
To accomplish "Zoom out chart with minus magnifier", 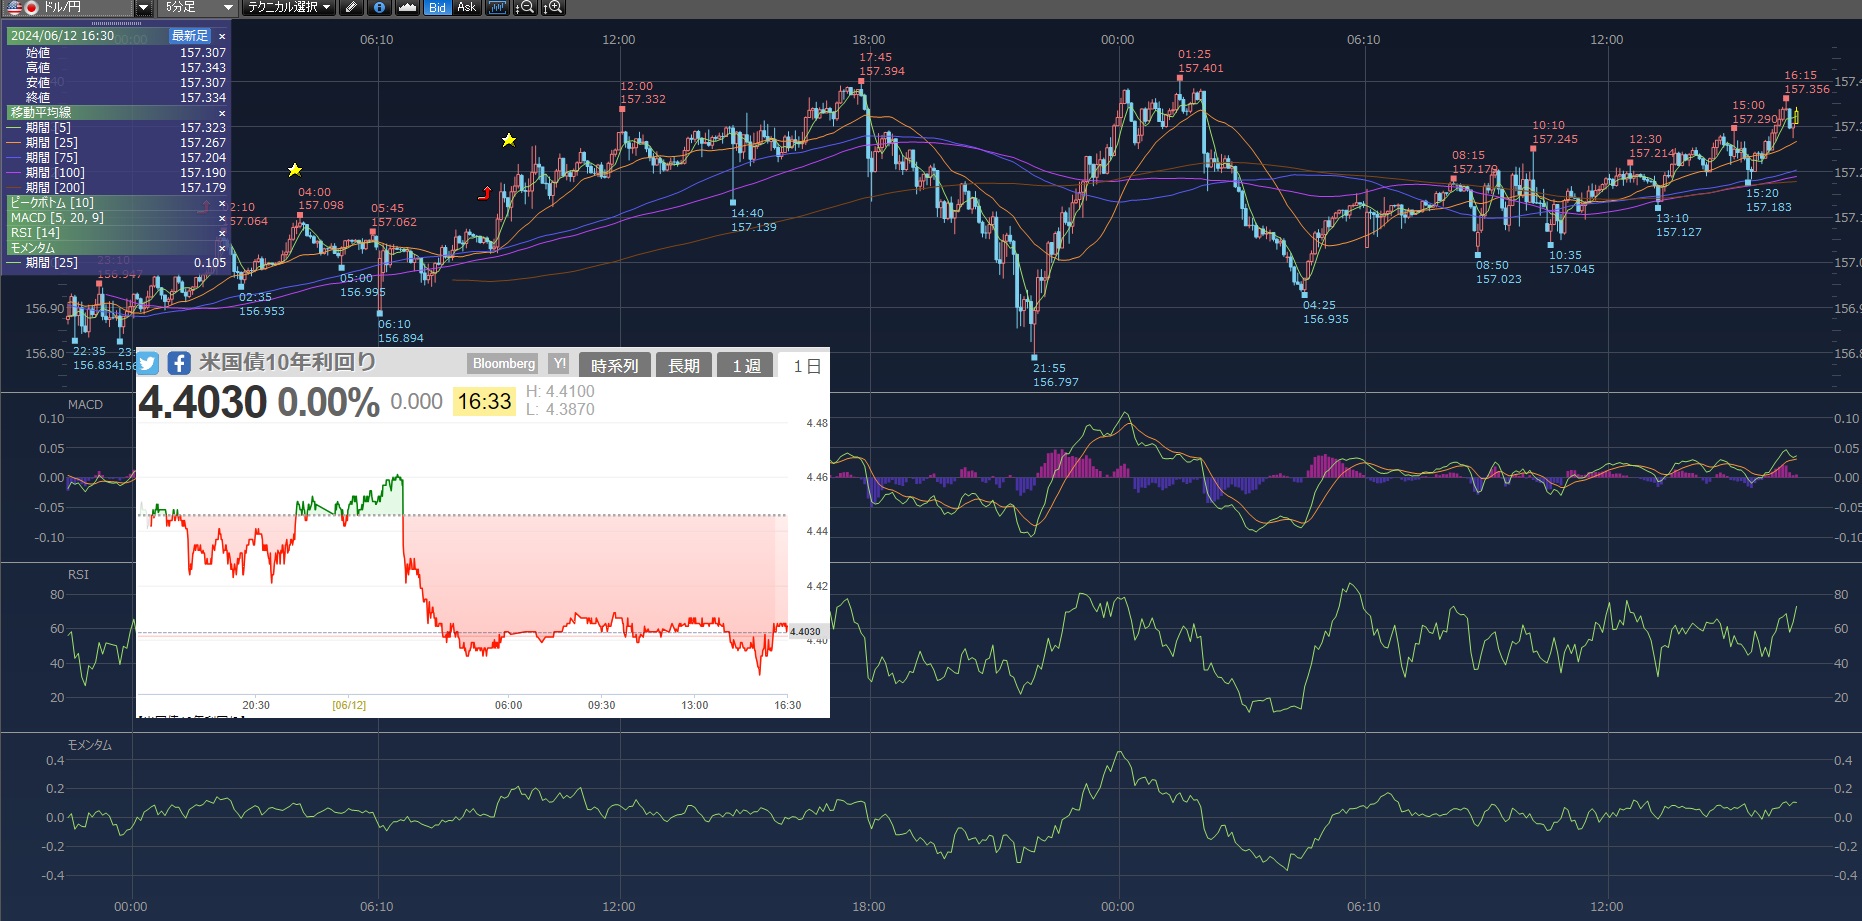I will pyautogui.click(x=525, y=7).
